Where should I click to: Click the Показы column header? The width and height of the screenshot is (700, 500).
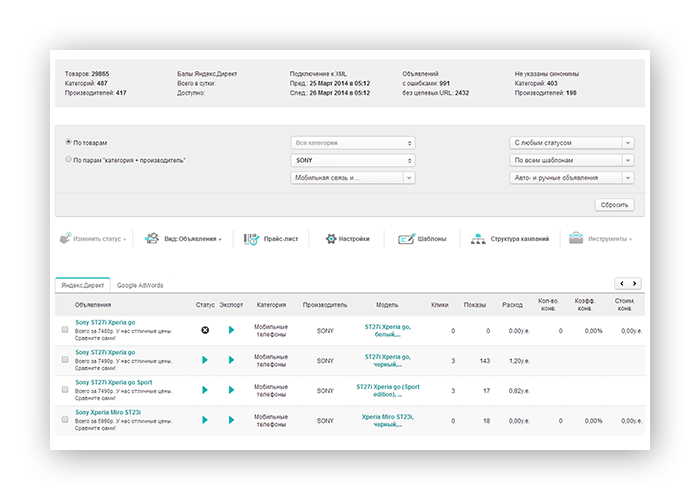coord(475,305)
